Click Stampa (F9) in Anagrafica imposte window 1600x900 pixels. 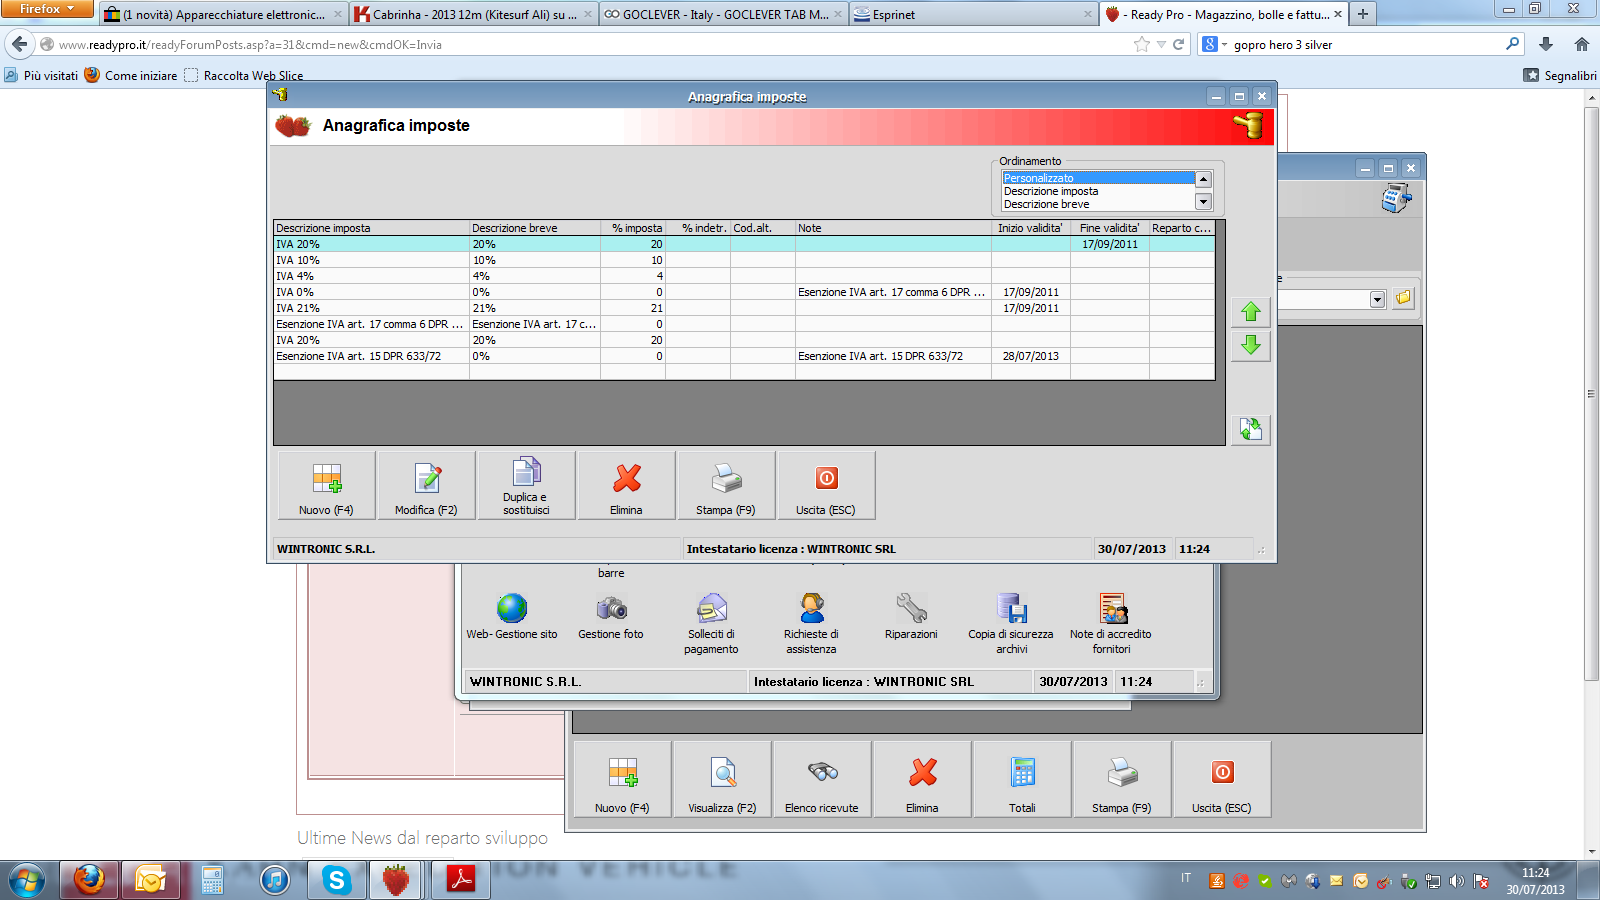[x=727, y=485]
